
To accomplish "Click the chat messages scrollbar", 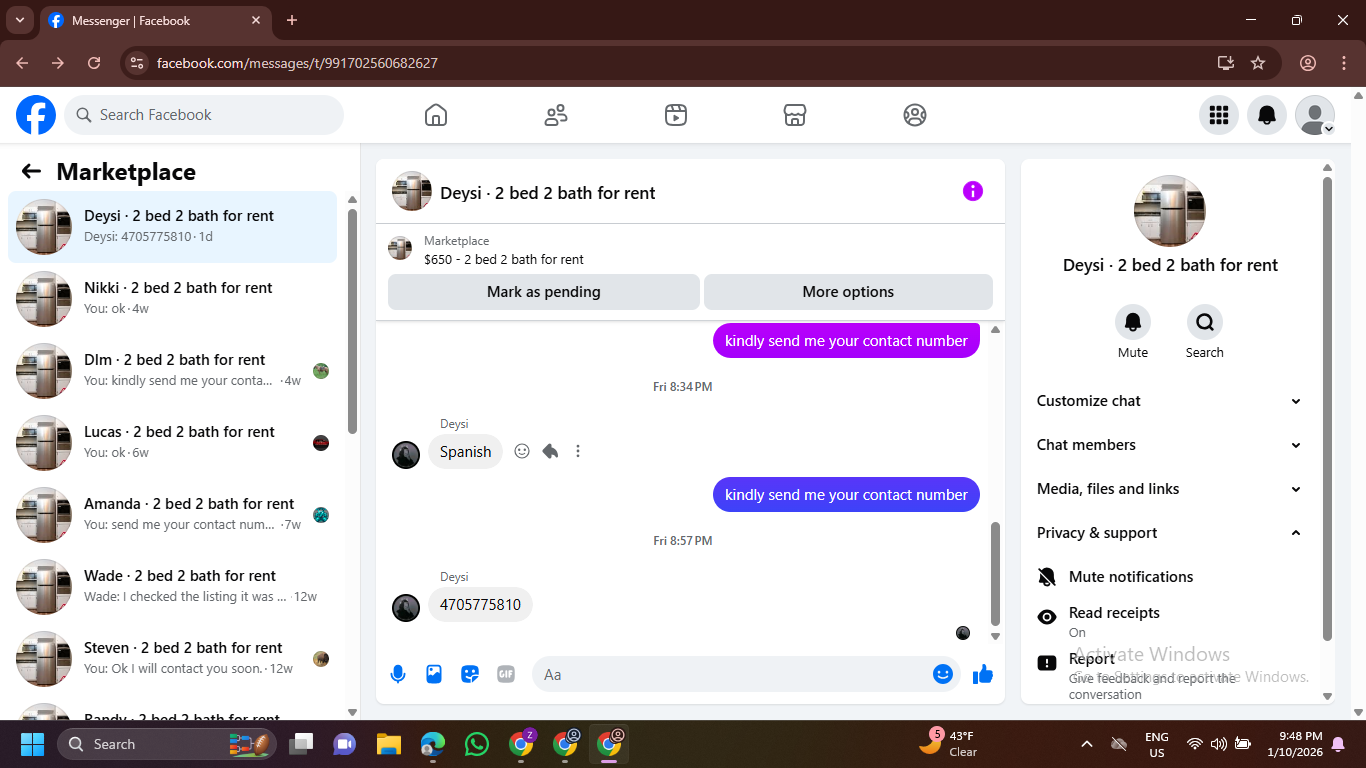I will [x=995, y=573].
